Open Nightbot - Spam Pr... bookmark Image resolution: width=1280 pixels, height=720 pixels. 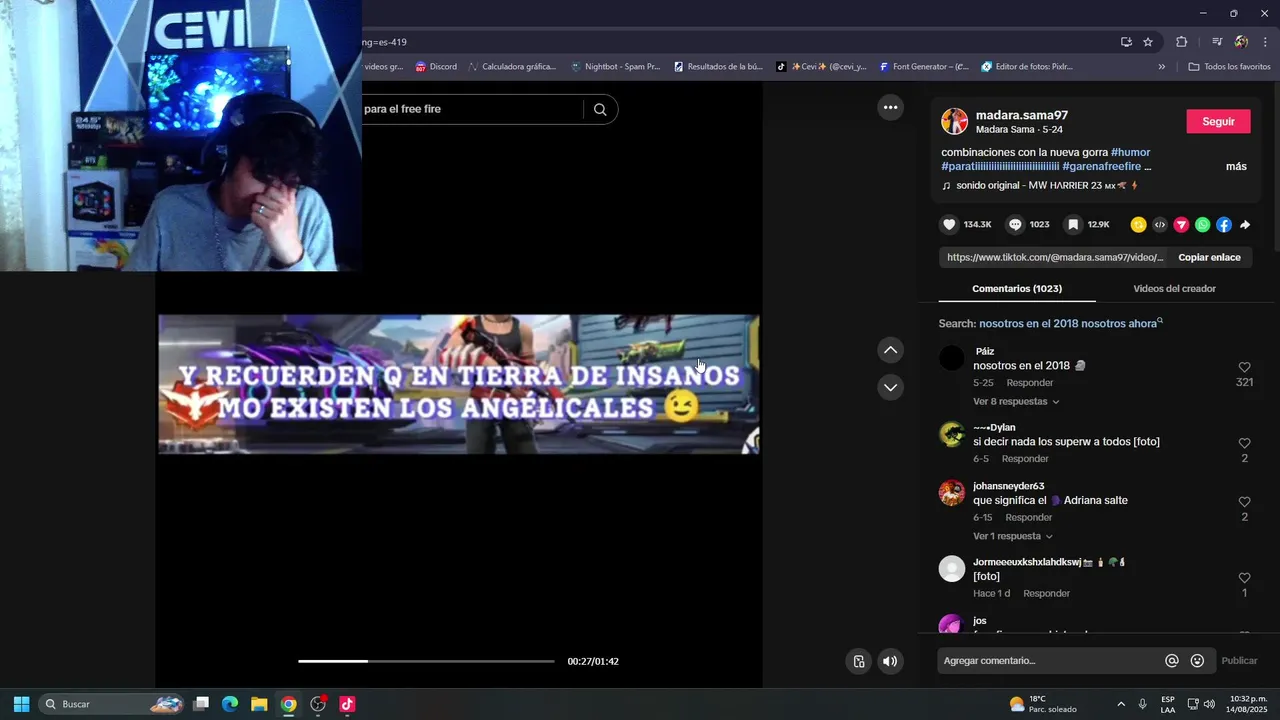pos(615,67)
